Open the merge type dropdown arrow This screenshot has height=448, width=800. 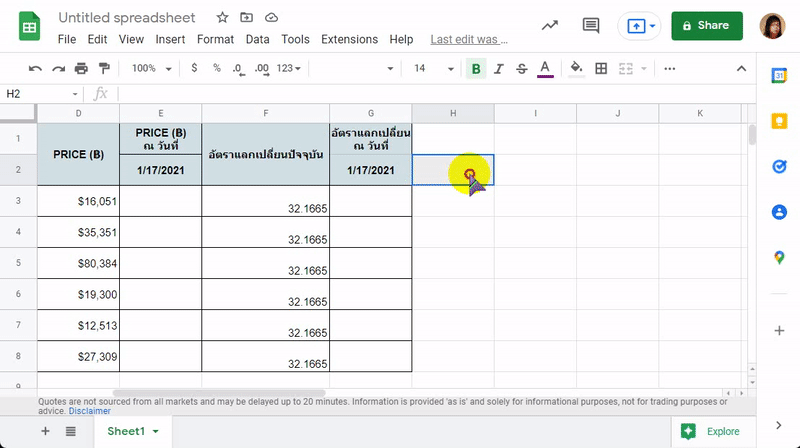(x=644, y=68)
